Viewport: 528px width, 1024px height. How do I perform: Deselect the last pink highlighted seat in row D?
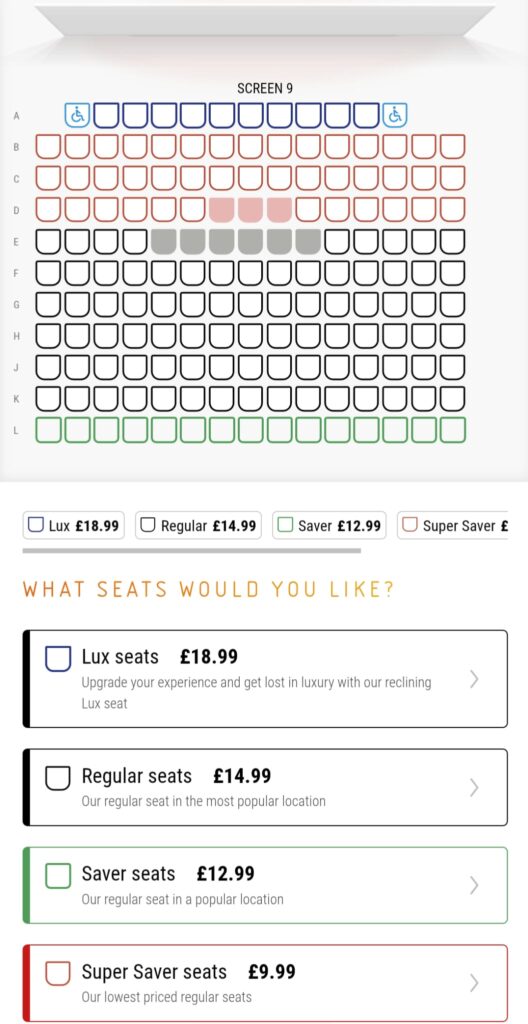point(279,210)
